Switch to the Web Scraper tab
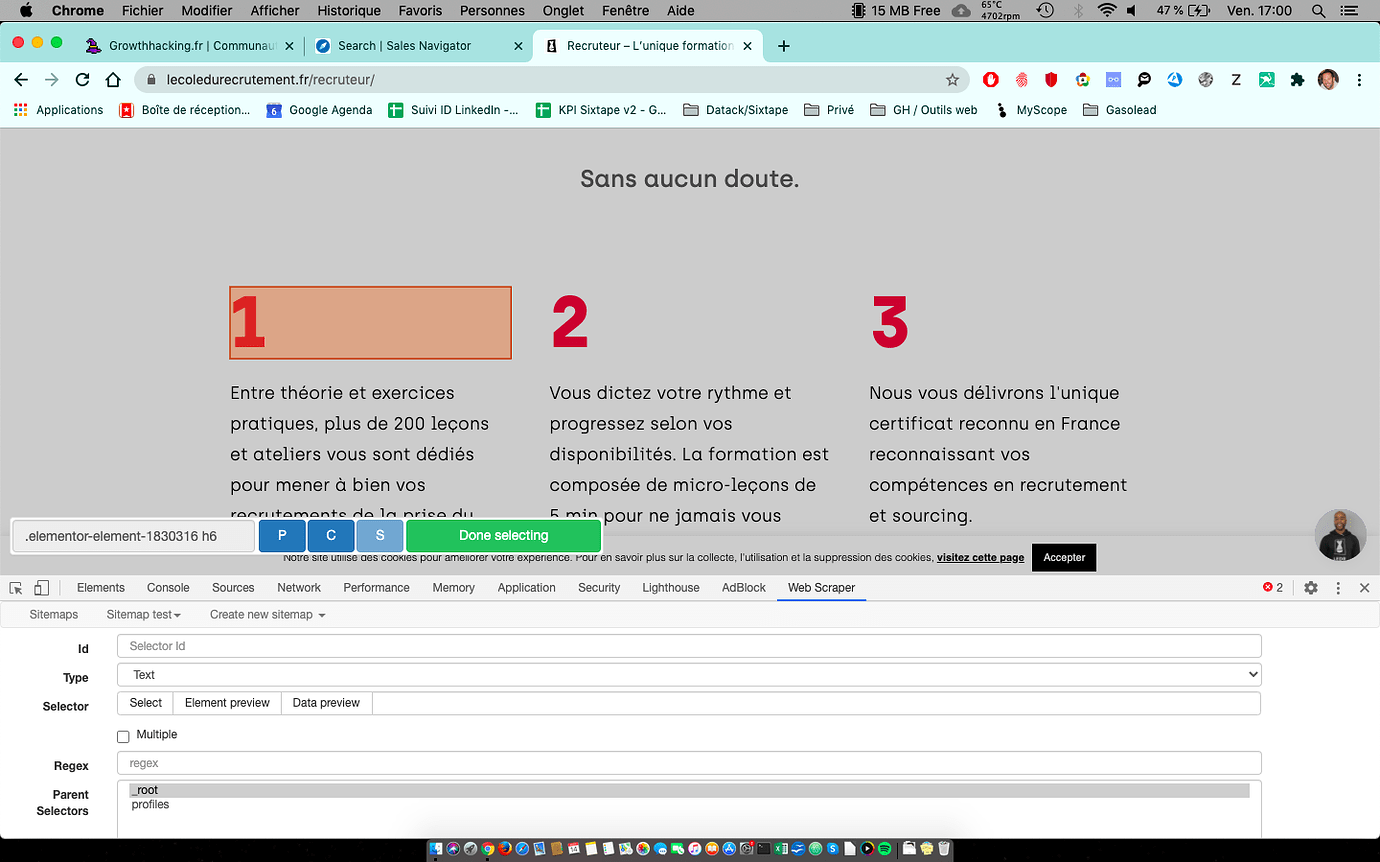The image size is (1380, 862). 821,588
